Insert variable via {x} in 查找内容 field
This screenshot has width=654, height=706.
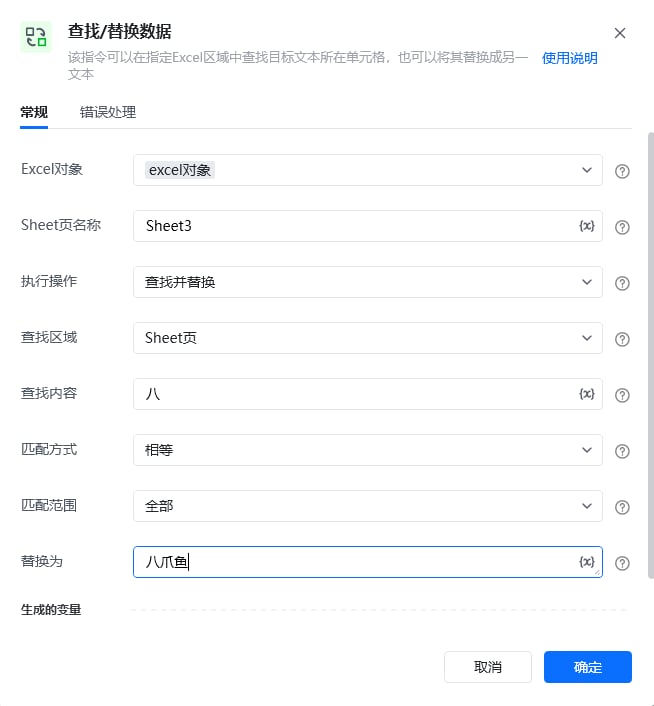pos(586,394)
